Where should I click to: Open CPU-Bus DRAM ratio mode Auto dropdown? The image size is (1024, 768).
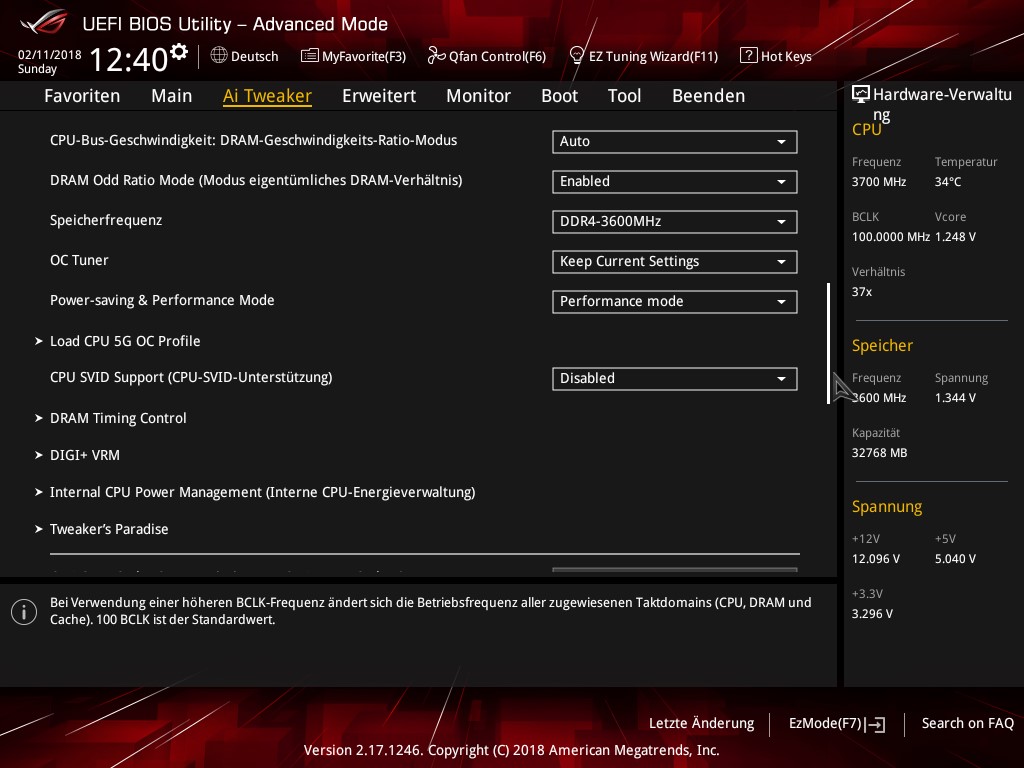point(675,142)
